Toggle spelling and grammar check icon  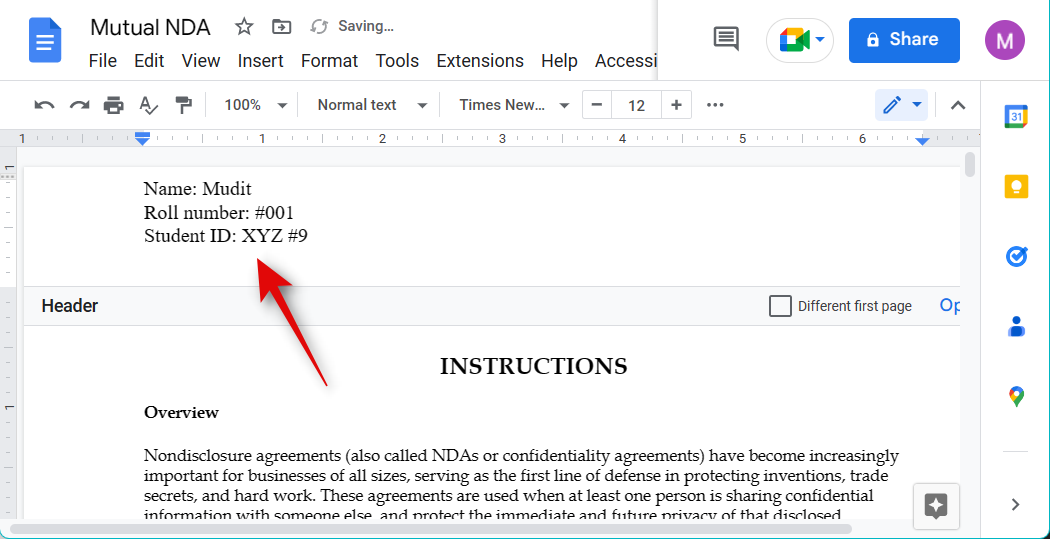[149, 105]
